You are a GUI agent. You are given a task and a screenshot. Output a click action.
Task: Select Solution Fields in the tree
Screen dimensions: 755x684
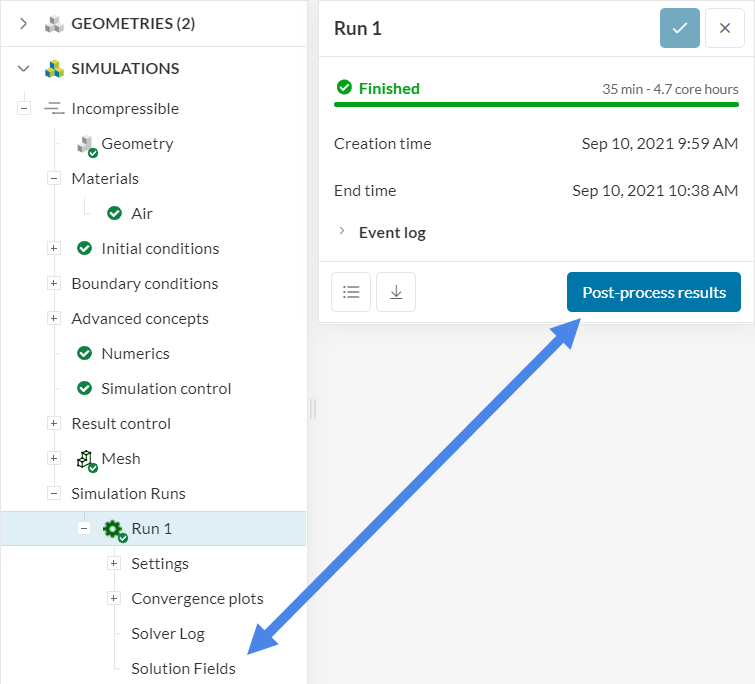coord(183,669)
